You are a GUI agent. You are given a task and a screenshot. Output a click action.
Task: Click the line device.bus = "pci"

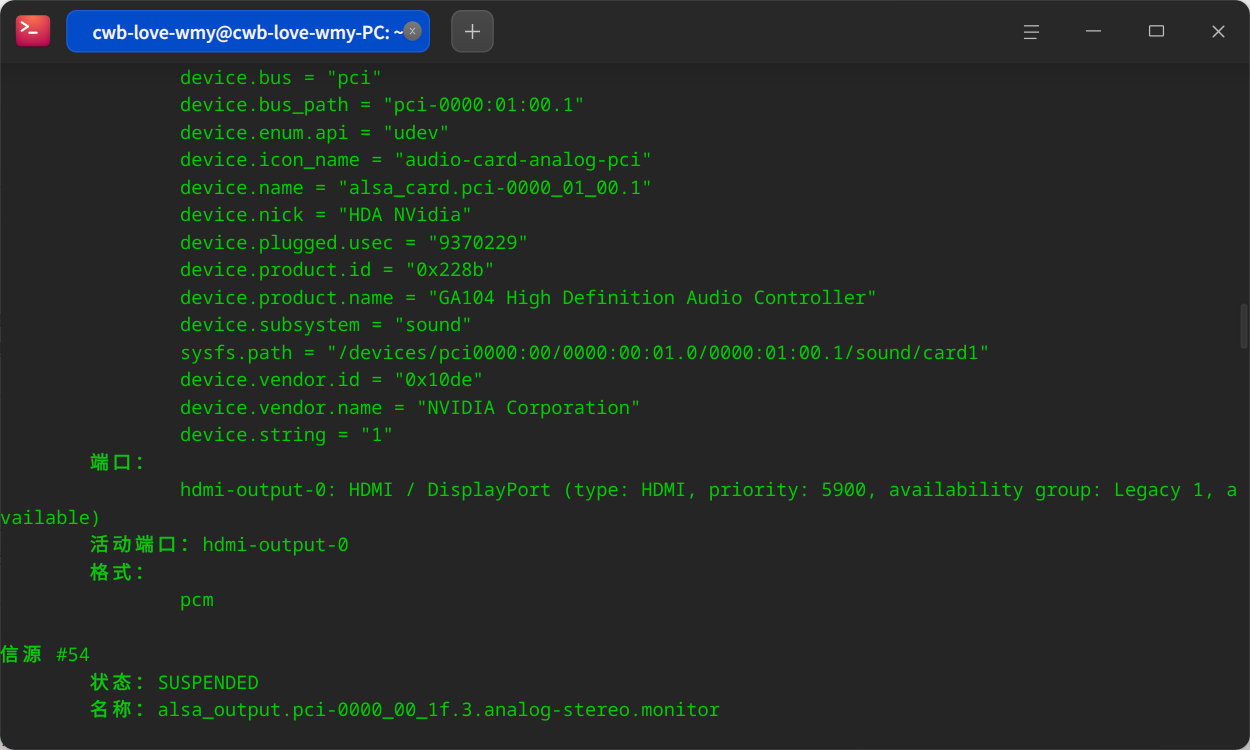click(x=281, y=78)
